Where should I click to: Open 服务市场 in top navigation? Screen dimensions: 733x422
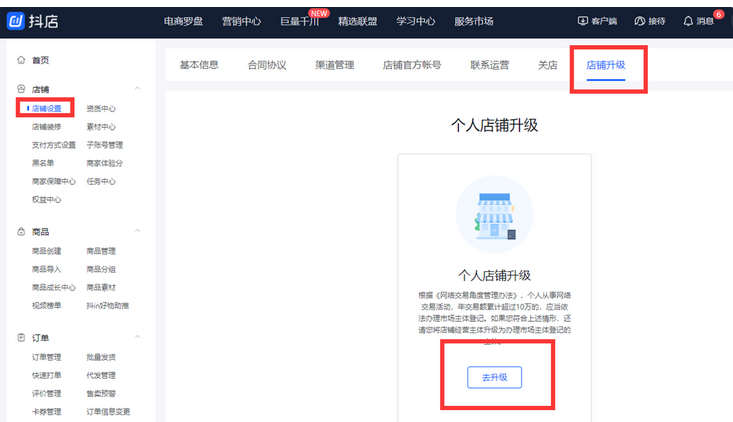pyautogui.click(x=474, y=21)
